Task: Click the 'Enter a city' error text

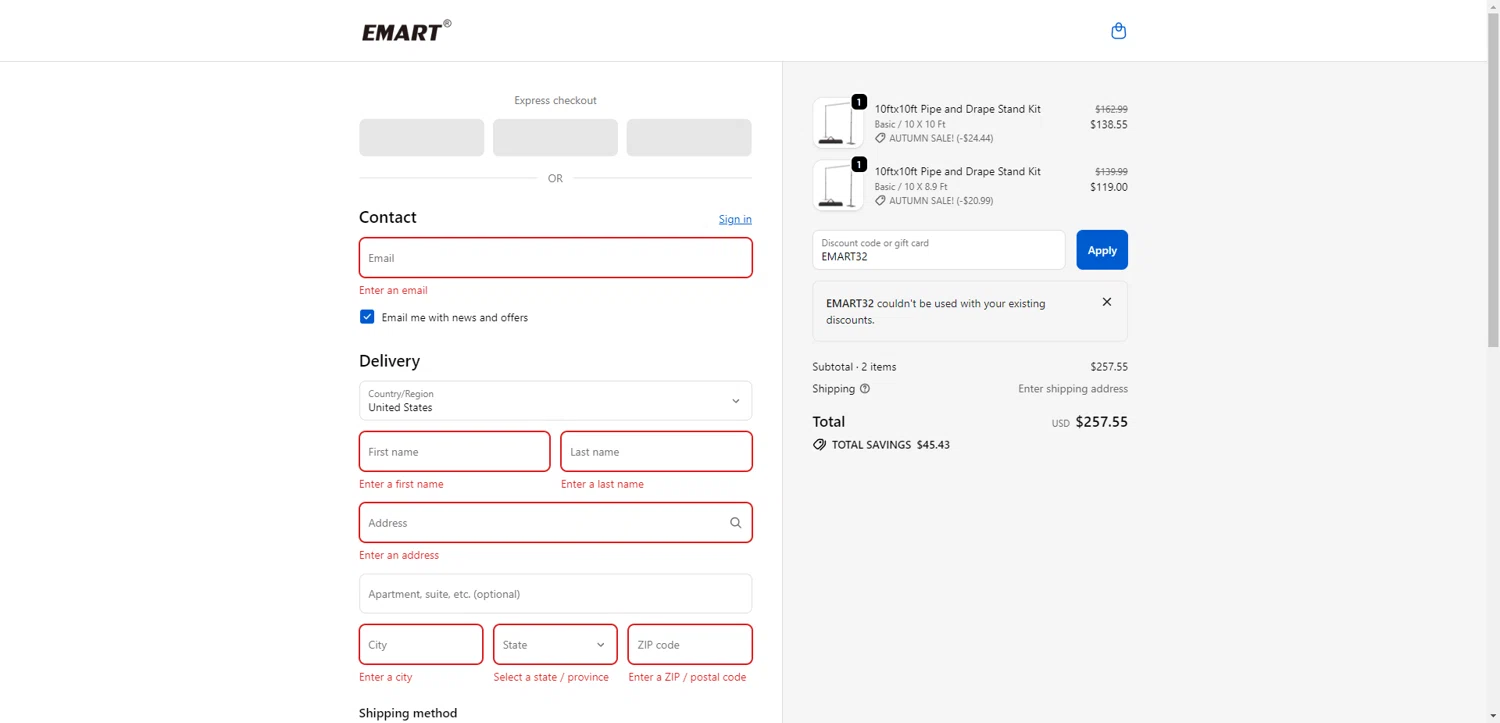Action: click(x=386, y=677)
